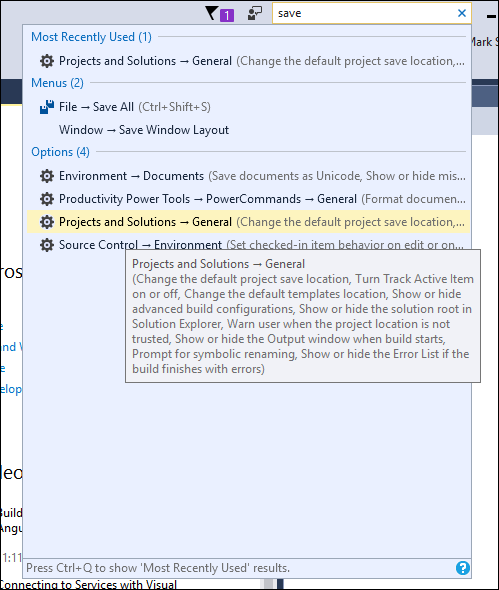499x590 pixels.
Task: Click gear icon beside Productivity Power Tools
Action: point(47,199)
